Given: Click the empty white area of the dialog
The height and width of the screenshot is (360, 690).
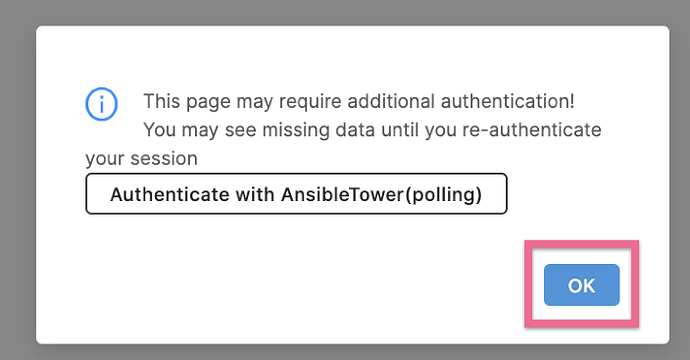Looking at the screenshot, I should (286, 282).
